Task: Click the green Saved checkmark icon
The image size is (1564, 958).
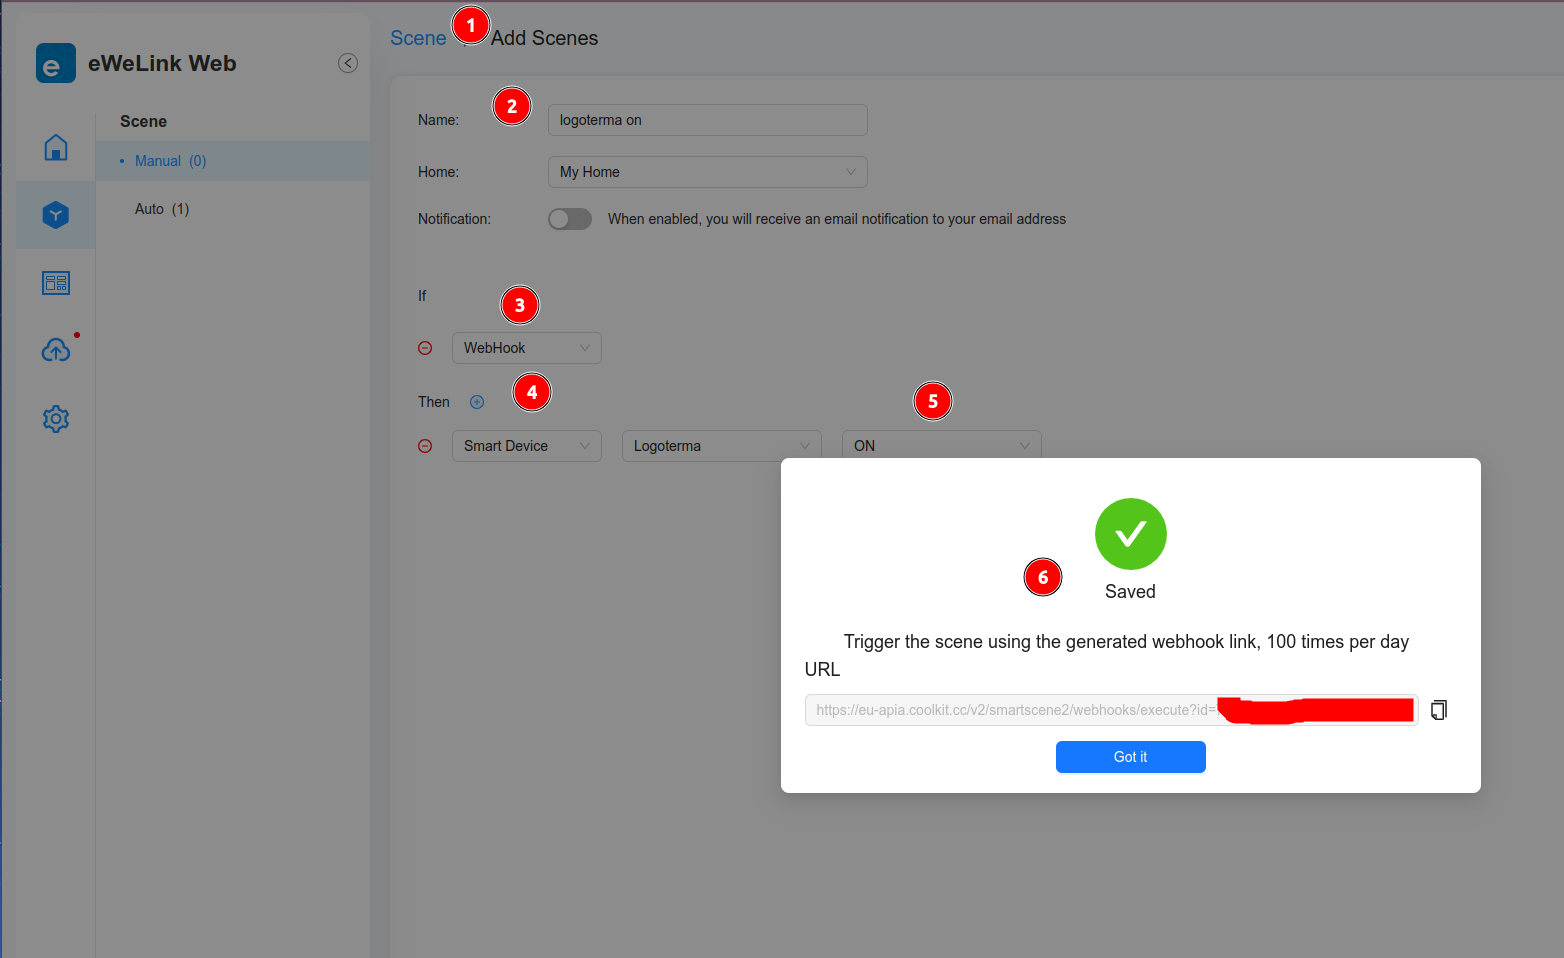Action: tap(1131, 534)
